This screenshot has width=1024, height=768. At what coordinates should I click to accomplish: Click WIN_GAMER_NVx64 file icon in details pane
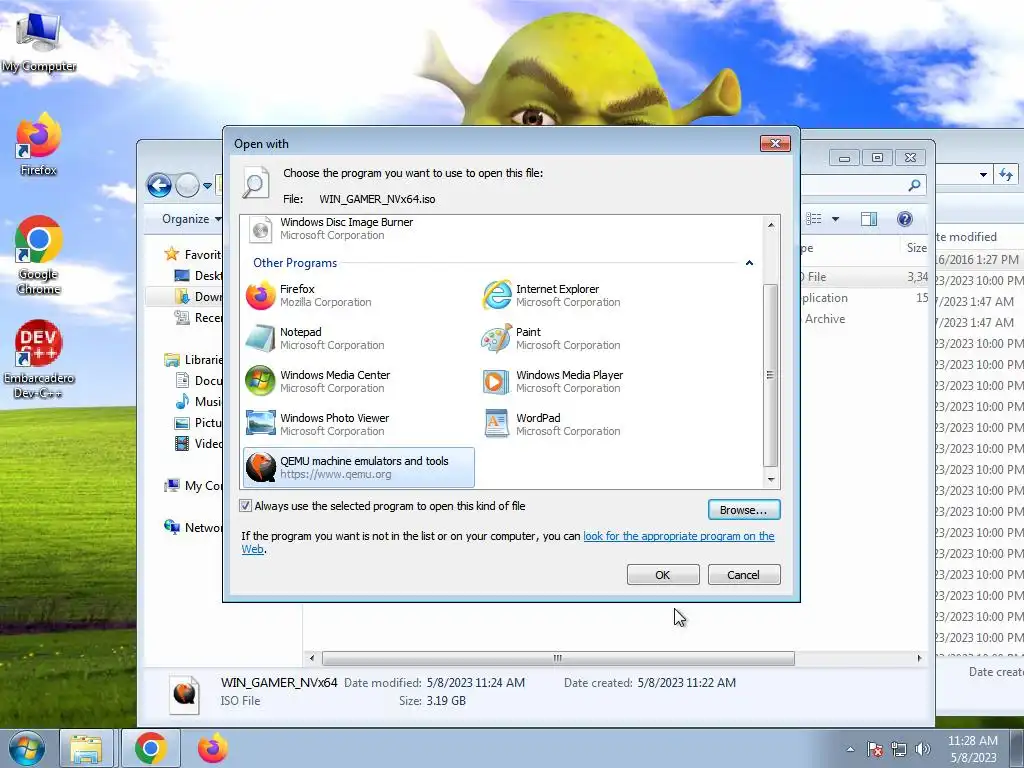coord(185,694)
